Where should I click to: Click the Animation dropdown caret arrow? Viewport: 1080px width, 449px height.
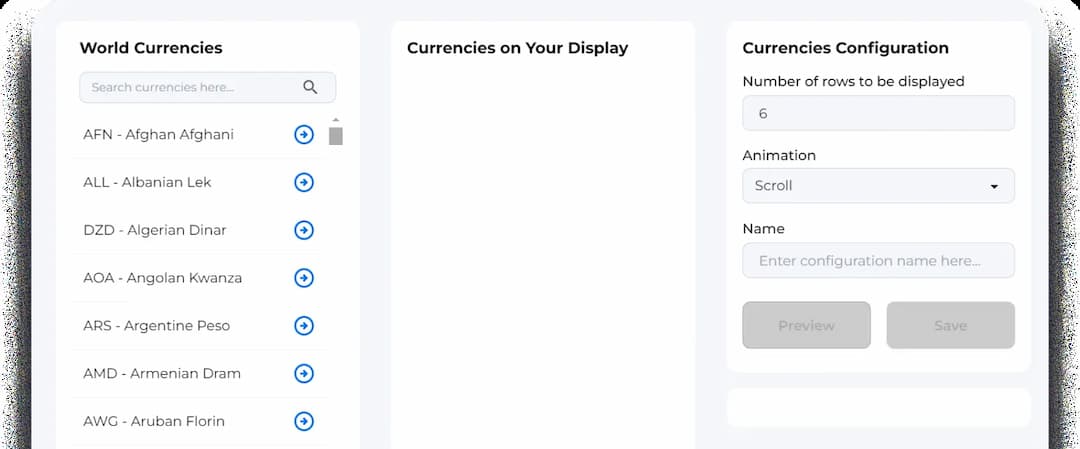(994, 187)
